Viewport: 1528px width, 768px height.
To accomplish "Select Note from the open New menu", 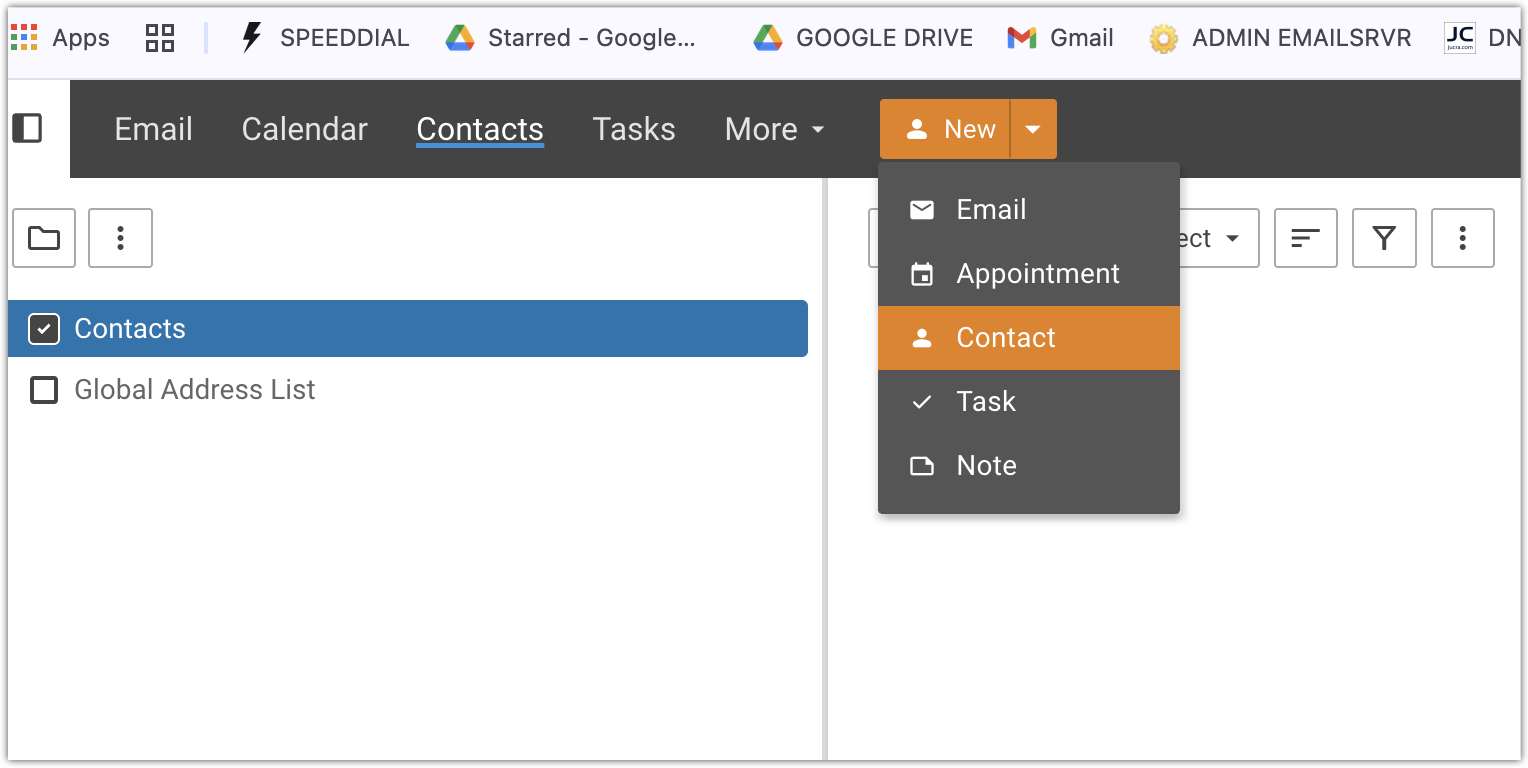I will click(986, 465).
